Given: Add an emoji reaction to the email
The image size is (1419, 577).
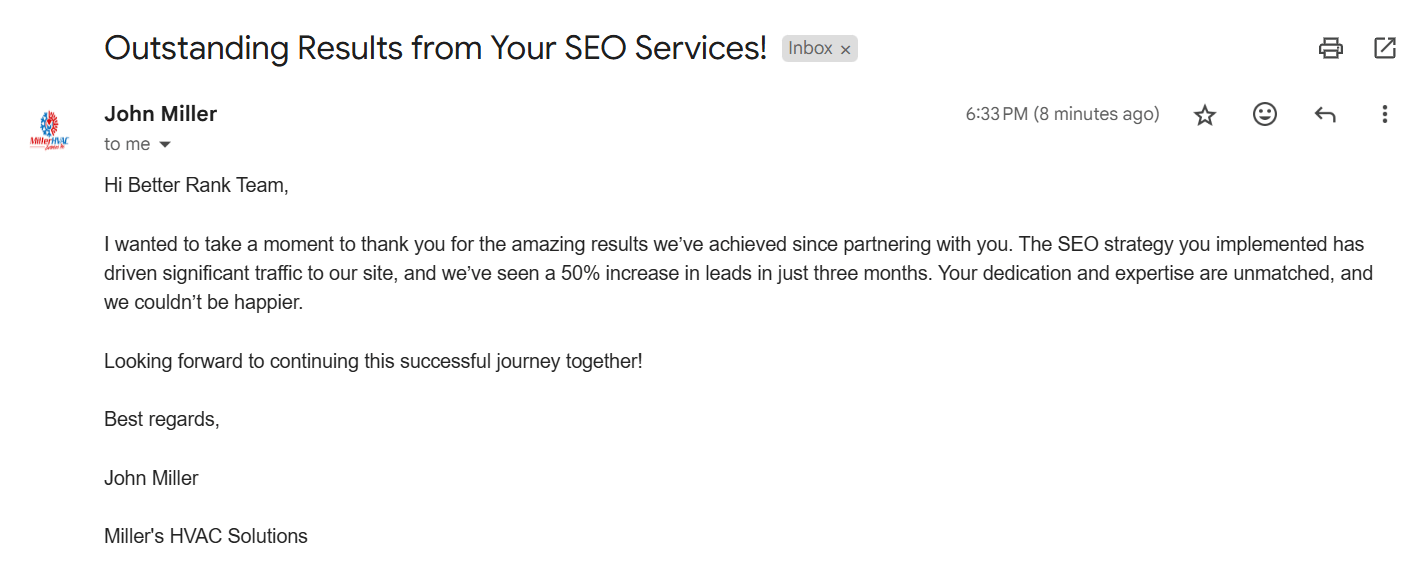Looking at the screenshot, I should [1265, 115].
